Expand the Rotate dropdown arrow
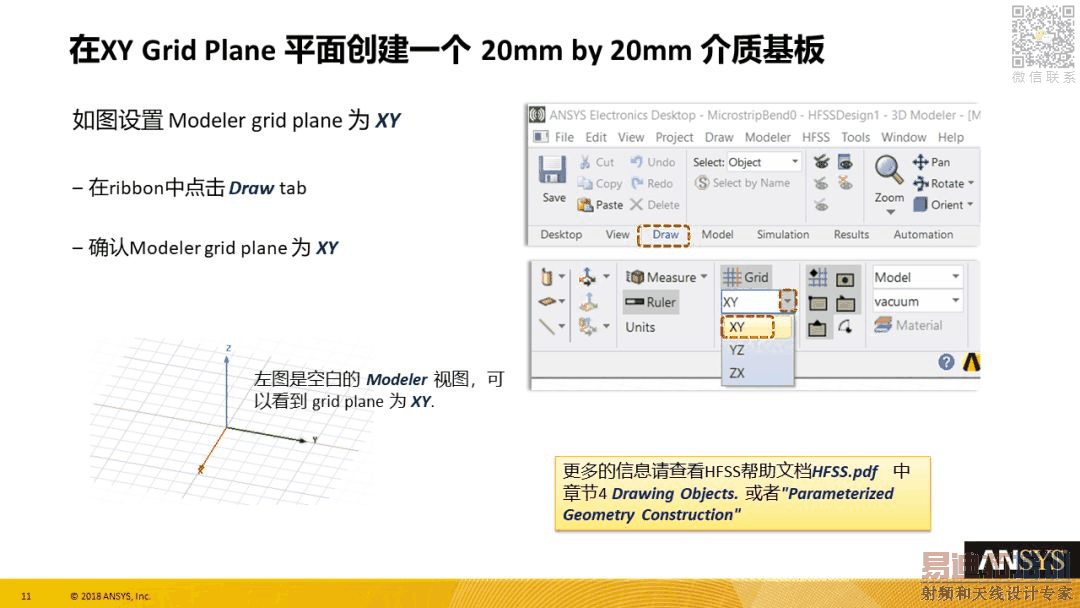 [971, 183]
